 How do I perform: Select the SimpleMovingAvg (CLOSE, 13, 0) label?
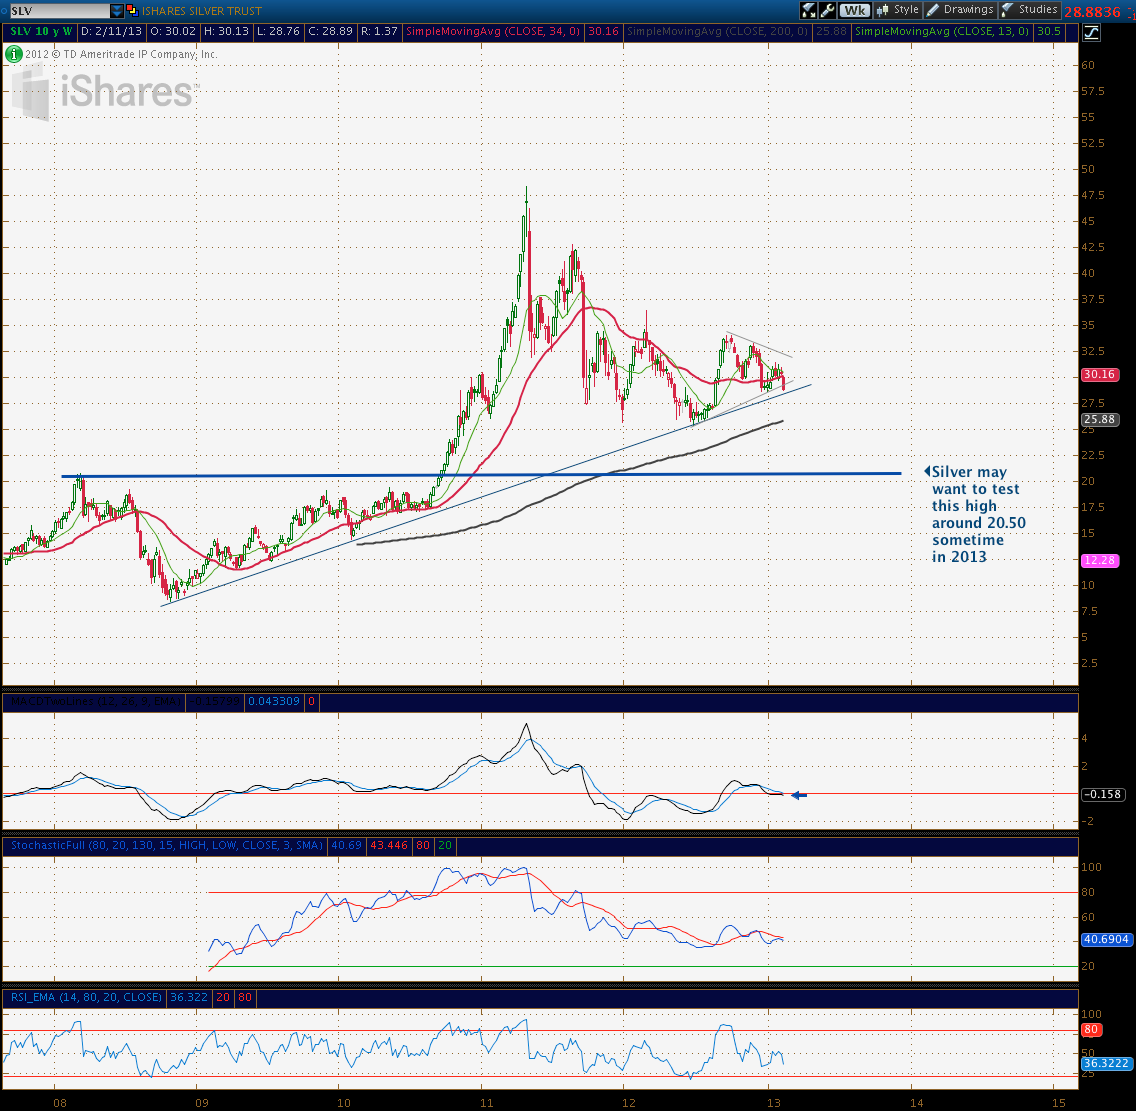pos(942,31)
